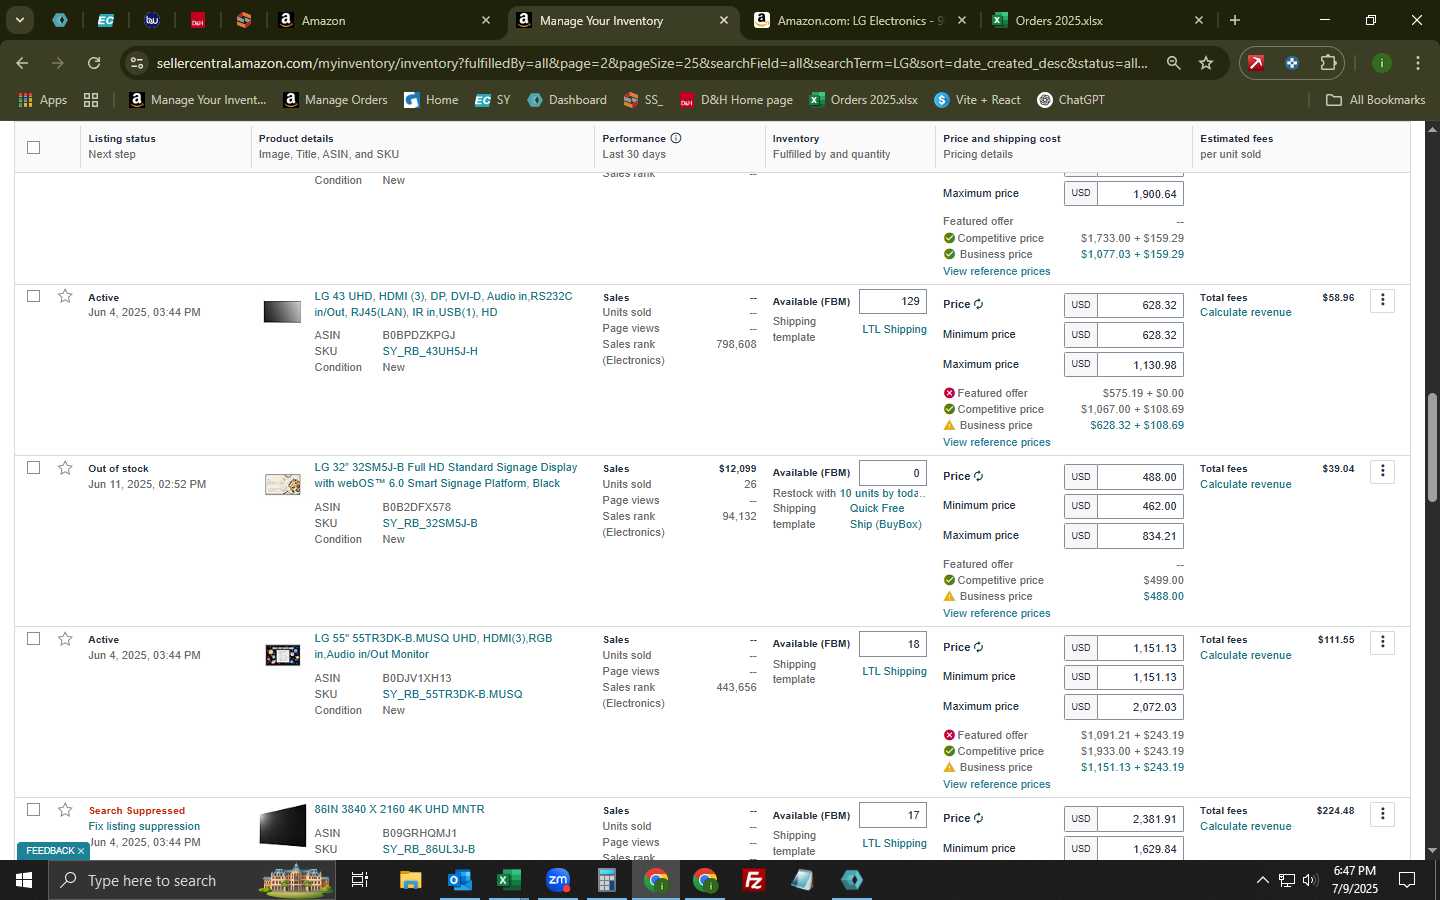Close the FEEDBACK tab button
The height and width of the screenshot is (900, 1440).
point(81,851)
